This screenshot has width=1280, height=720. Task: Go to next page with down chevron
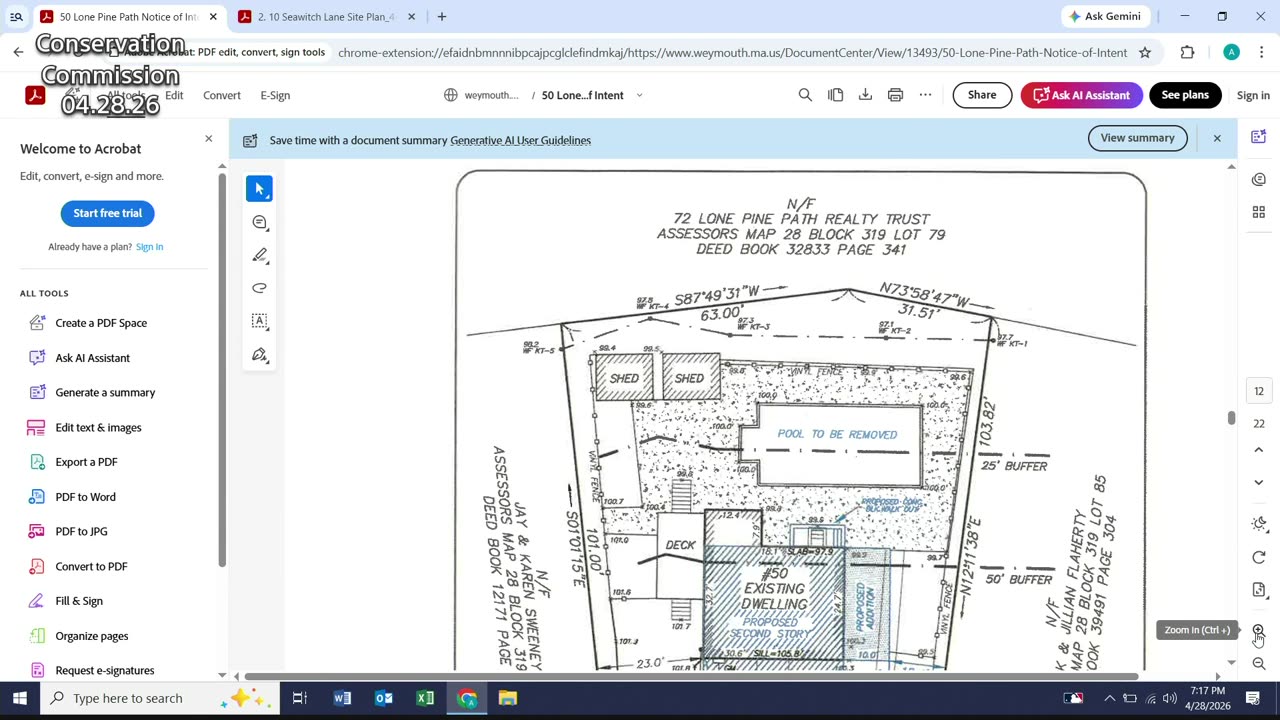1259,482
